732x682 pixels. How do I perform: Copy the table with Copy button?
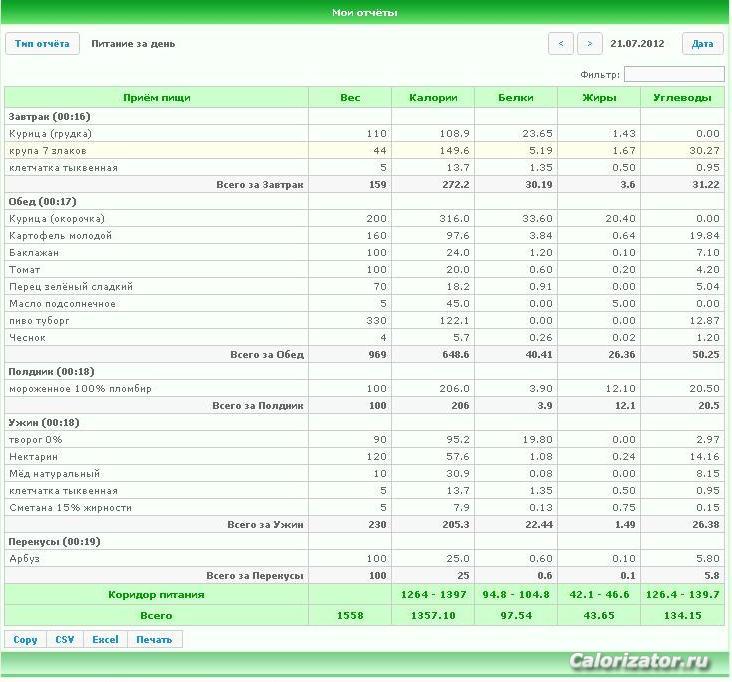(x=25, y=640)
